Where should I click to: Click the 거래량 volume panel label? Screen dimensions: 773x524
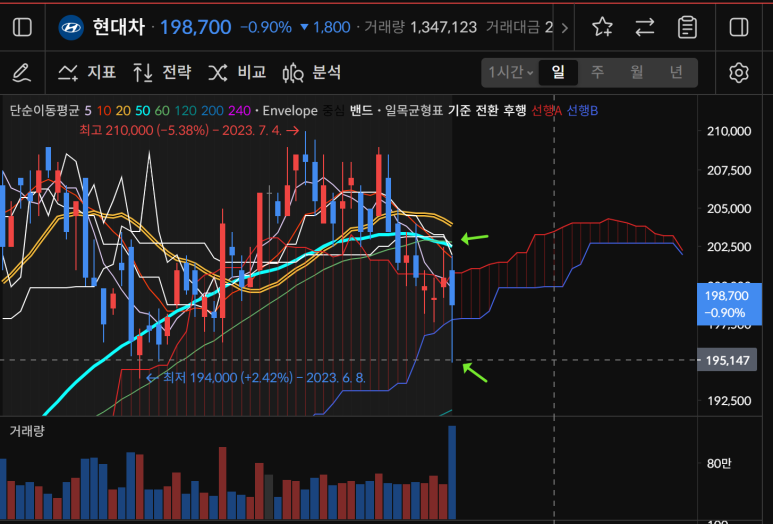pyautogui.click(x=27, y=431)
